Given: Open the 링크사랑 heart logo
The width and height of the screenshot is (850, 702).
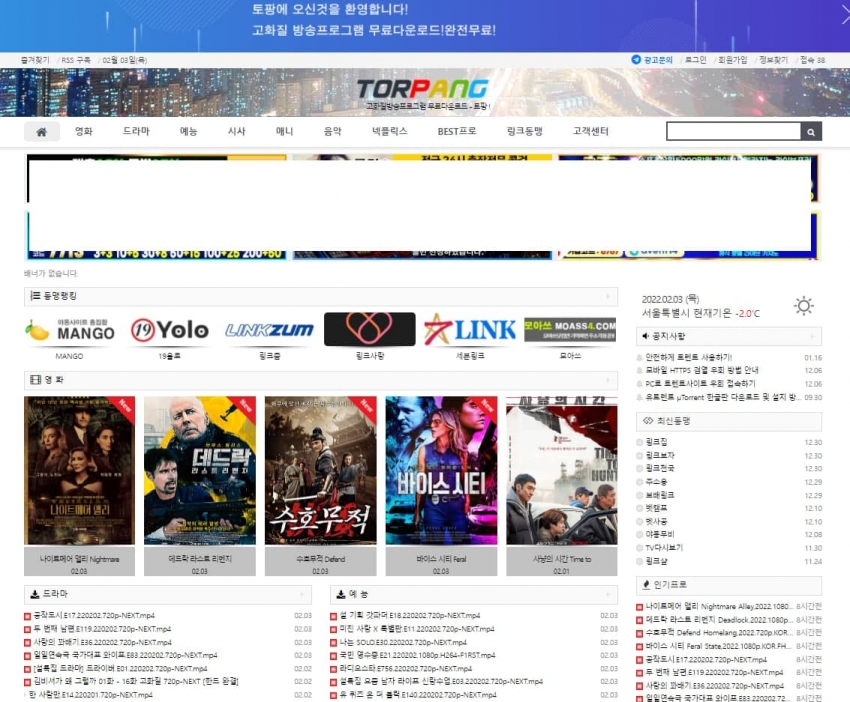Looking at the screenshot, I should click(x=370, y=329).
